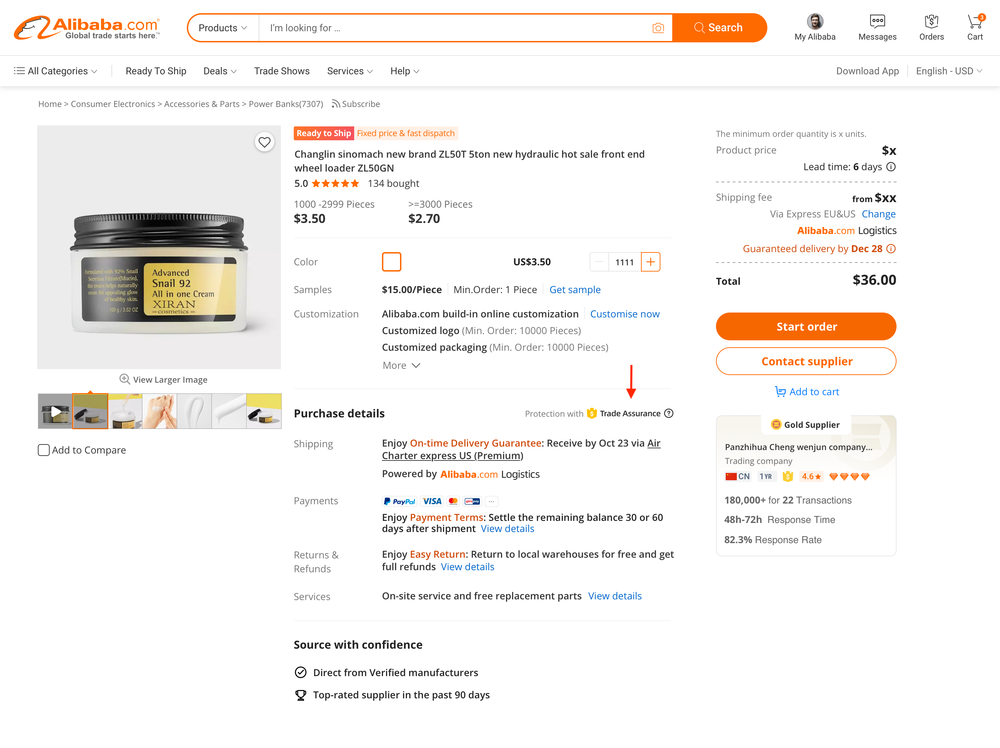Click View Larger Image magnifier icon

point(125,379)
